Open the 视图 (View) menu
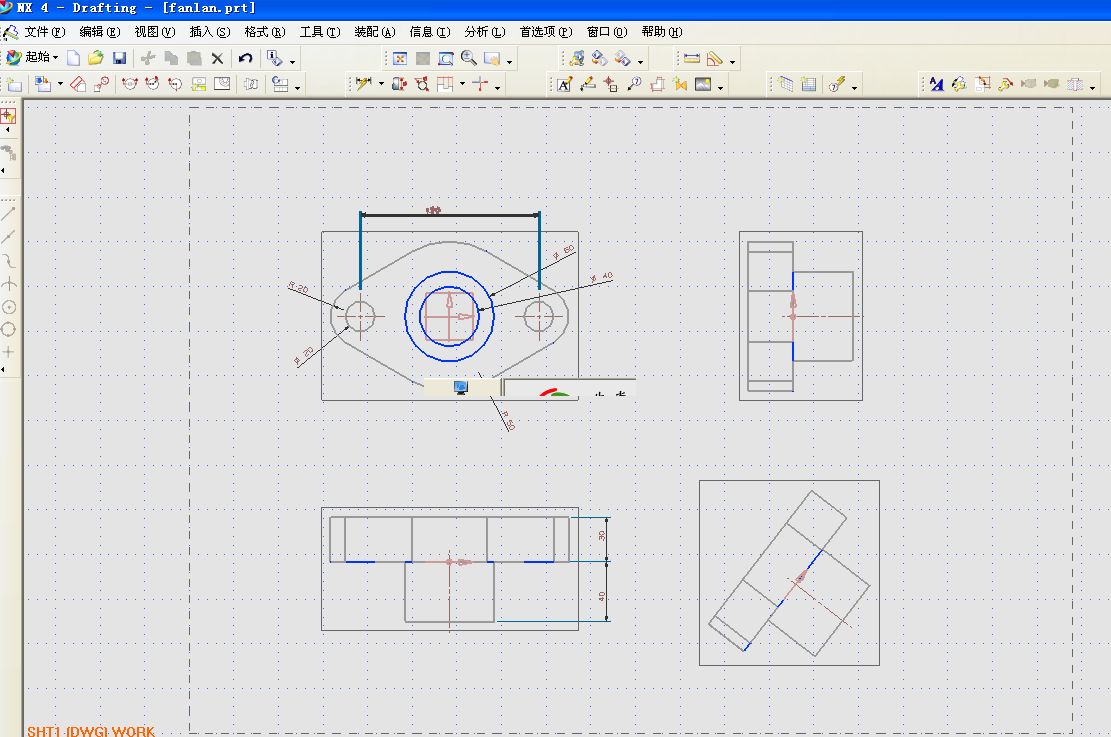Screen dimensions: 1111x737 click(x=154, y=32)
